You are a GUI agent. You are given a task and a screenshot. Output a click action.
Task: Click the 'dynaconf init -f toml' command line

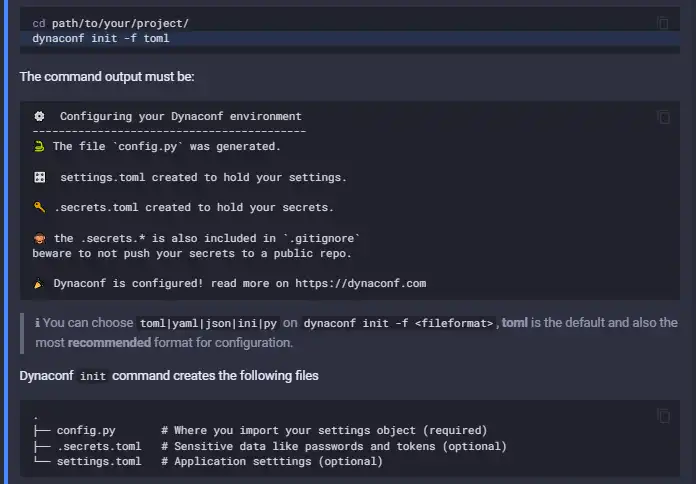tap(101, 38)
